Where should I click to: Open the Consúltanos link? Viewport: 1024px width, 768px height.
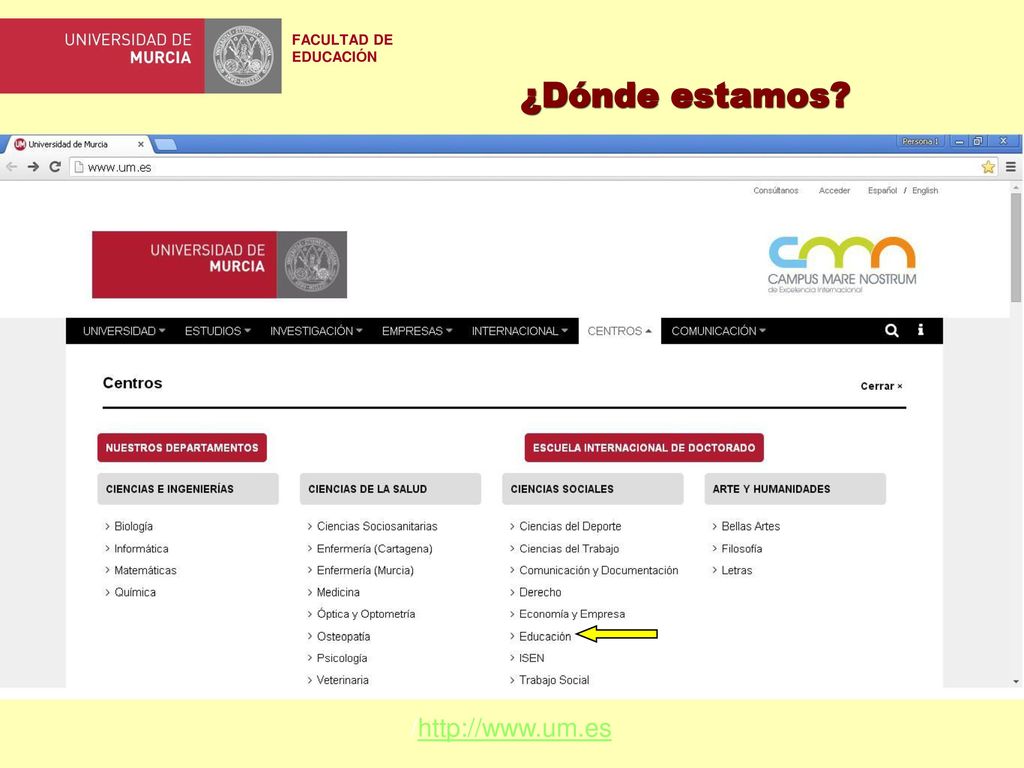(x=776, y=191)
